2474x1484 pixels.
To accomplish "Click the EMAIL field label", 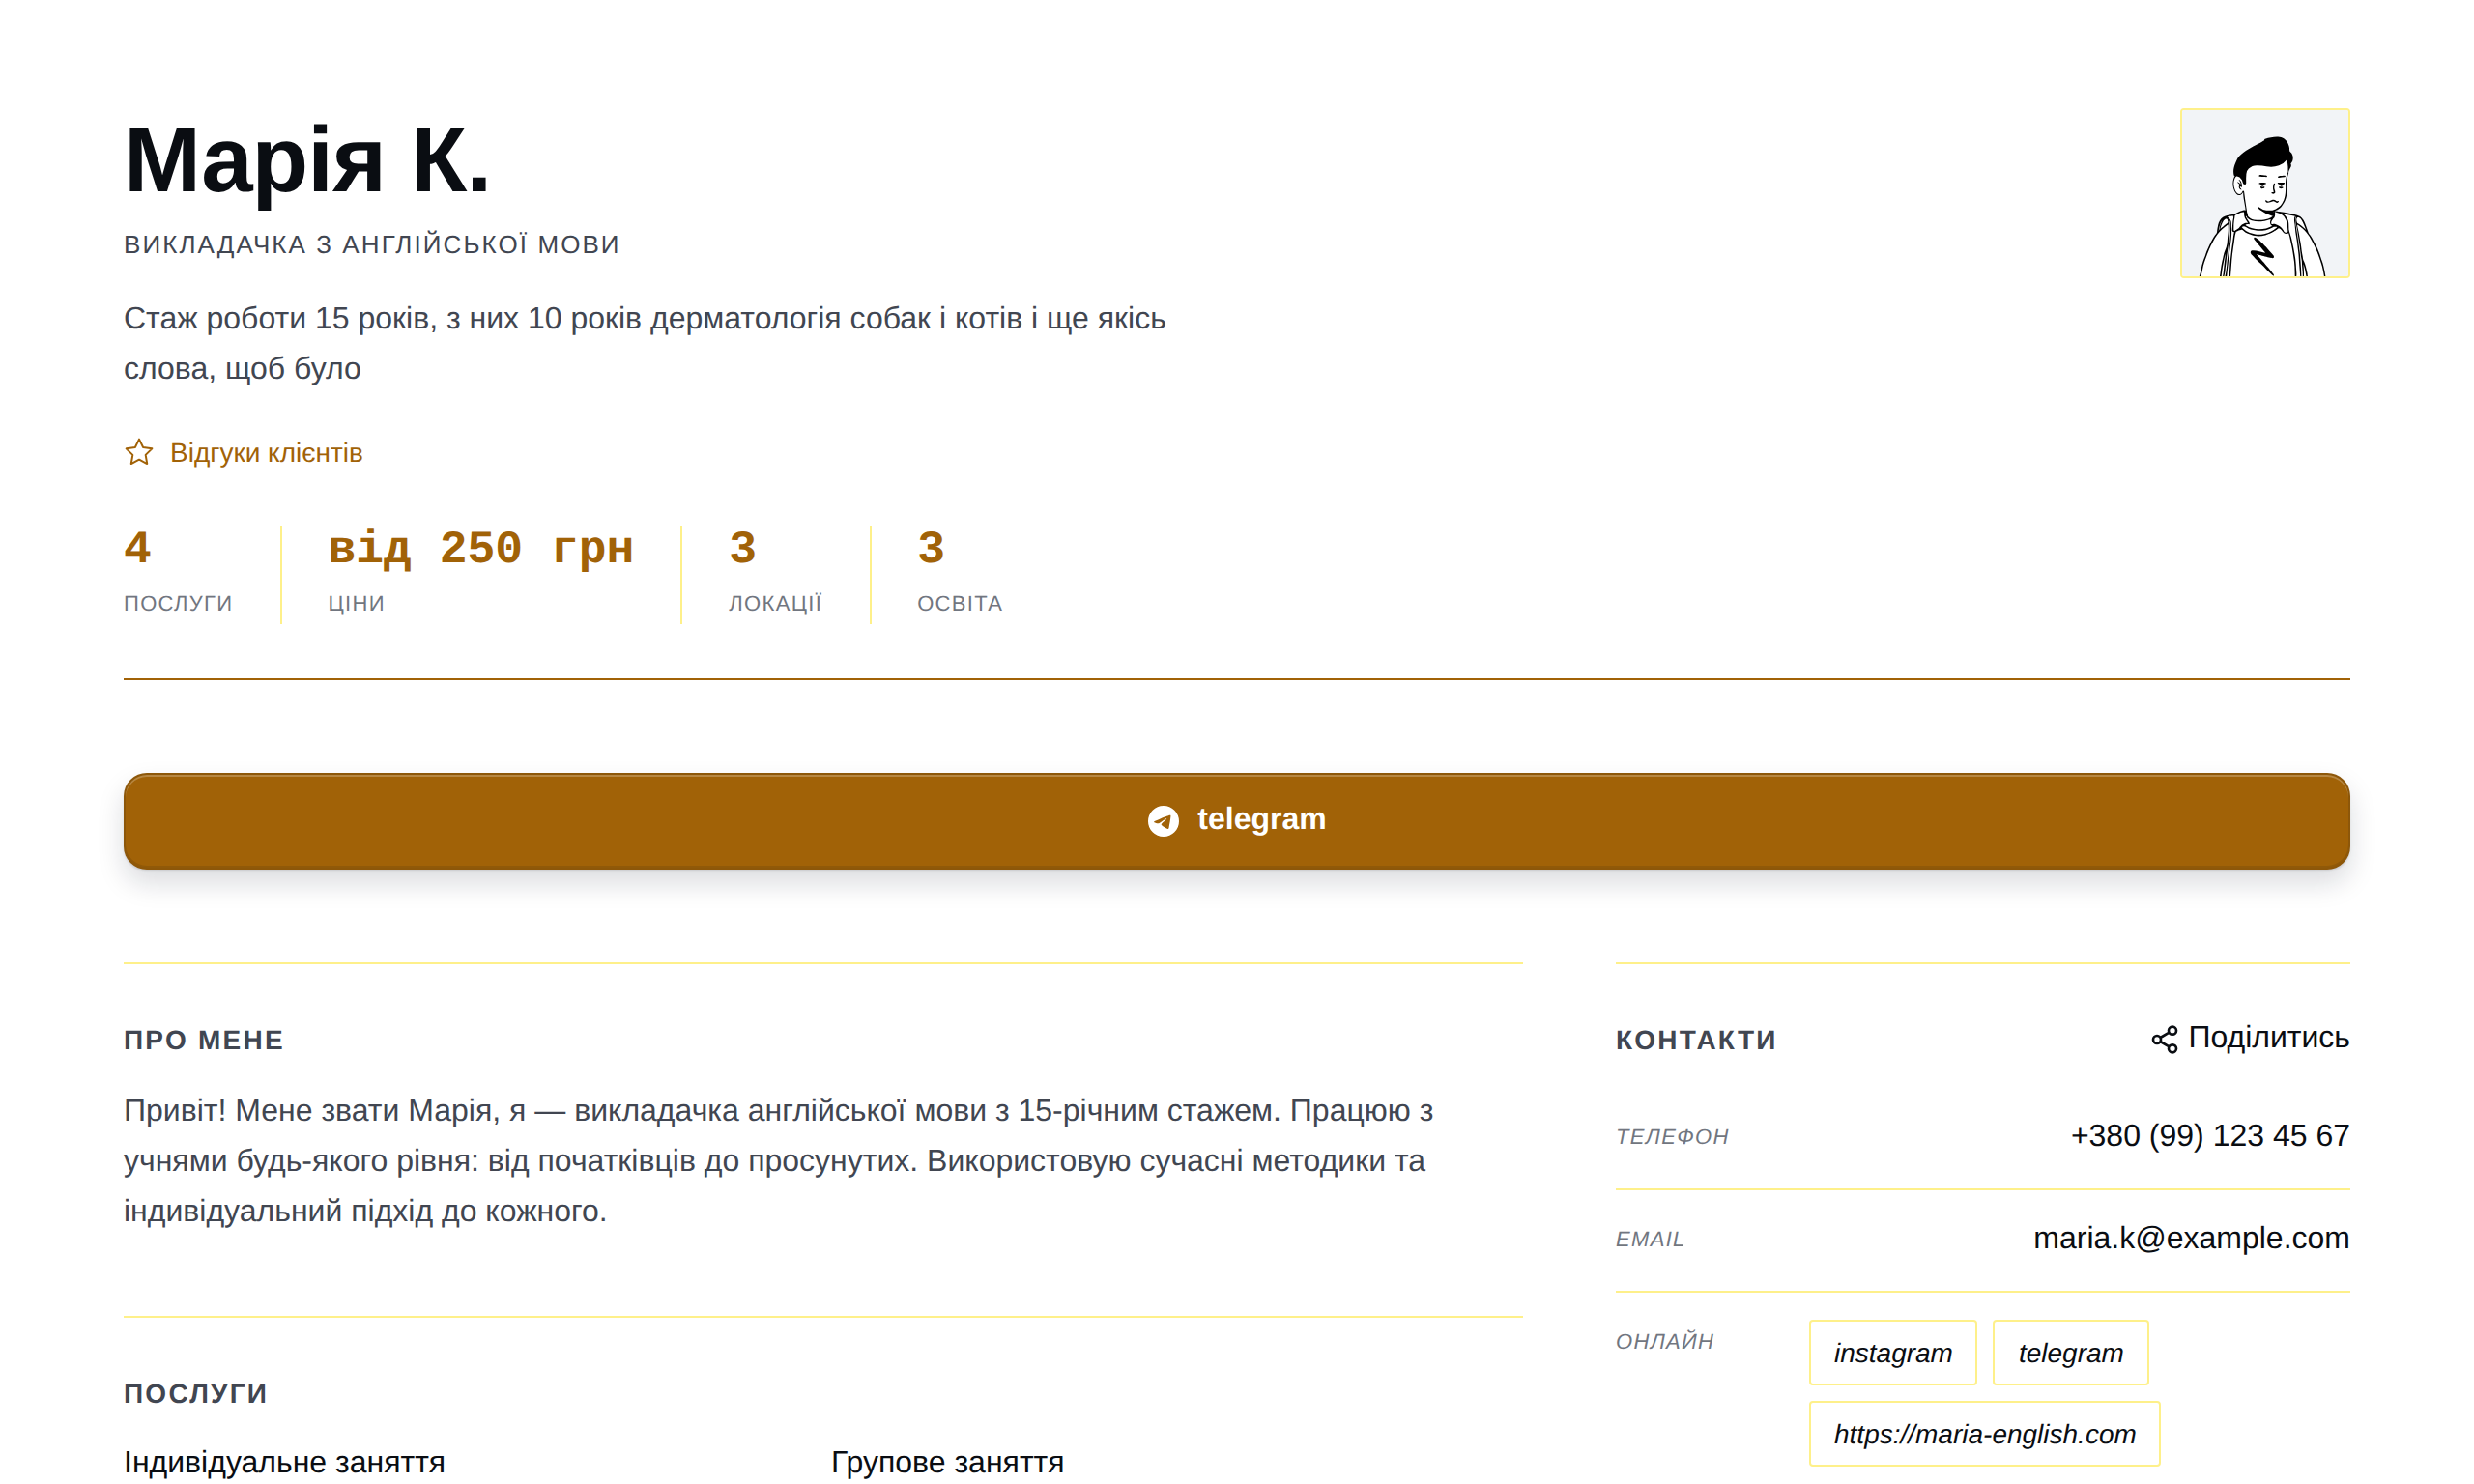I will (x=1650, y=1239).
